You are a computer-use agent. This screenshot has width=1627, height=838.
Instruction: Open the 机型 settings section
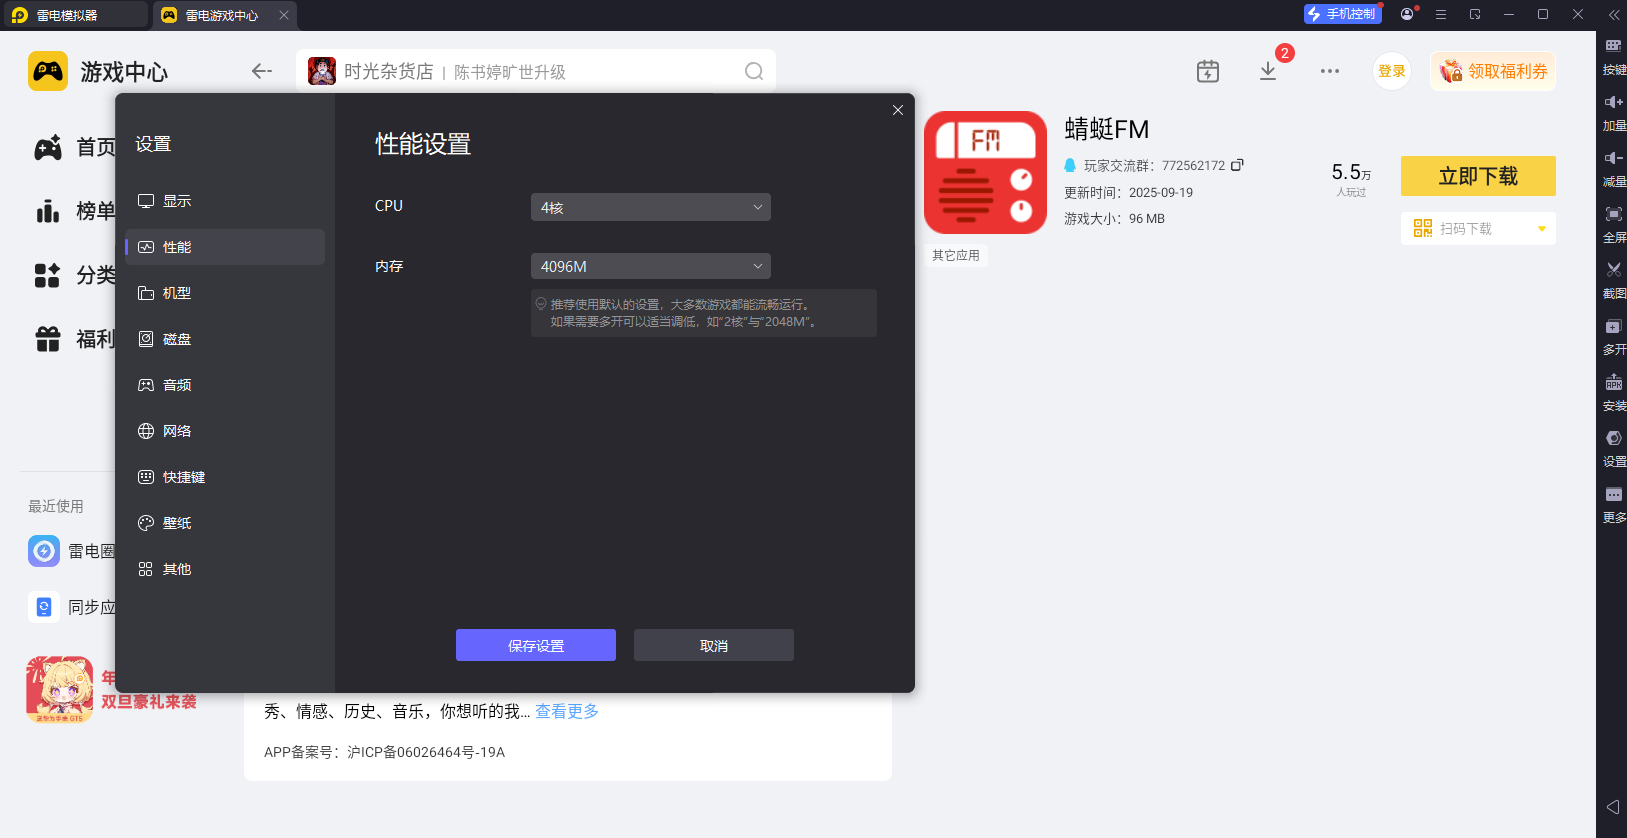click(x=225, y=293)
